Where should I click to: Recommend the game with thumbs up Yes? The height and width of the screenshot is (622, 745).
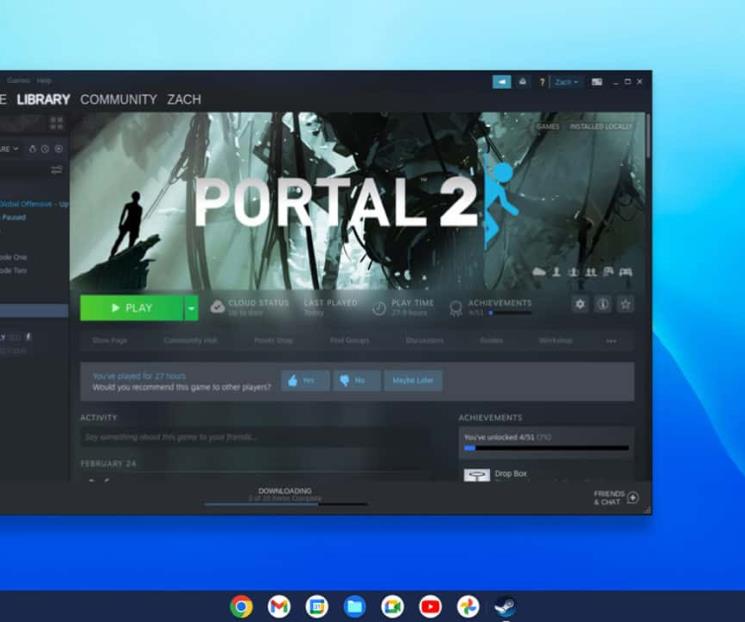pyautogui.click(x=305, y=380)
